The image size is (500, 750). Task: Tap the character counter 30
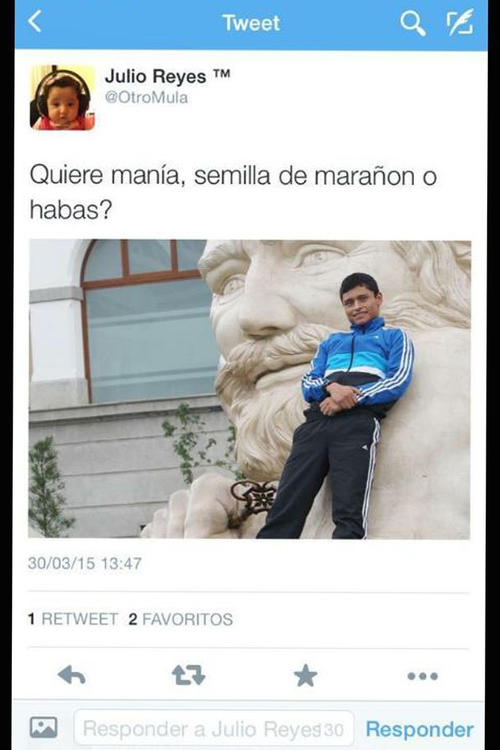tap(333, 730)
